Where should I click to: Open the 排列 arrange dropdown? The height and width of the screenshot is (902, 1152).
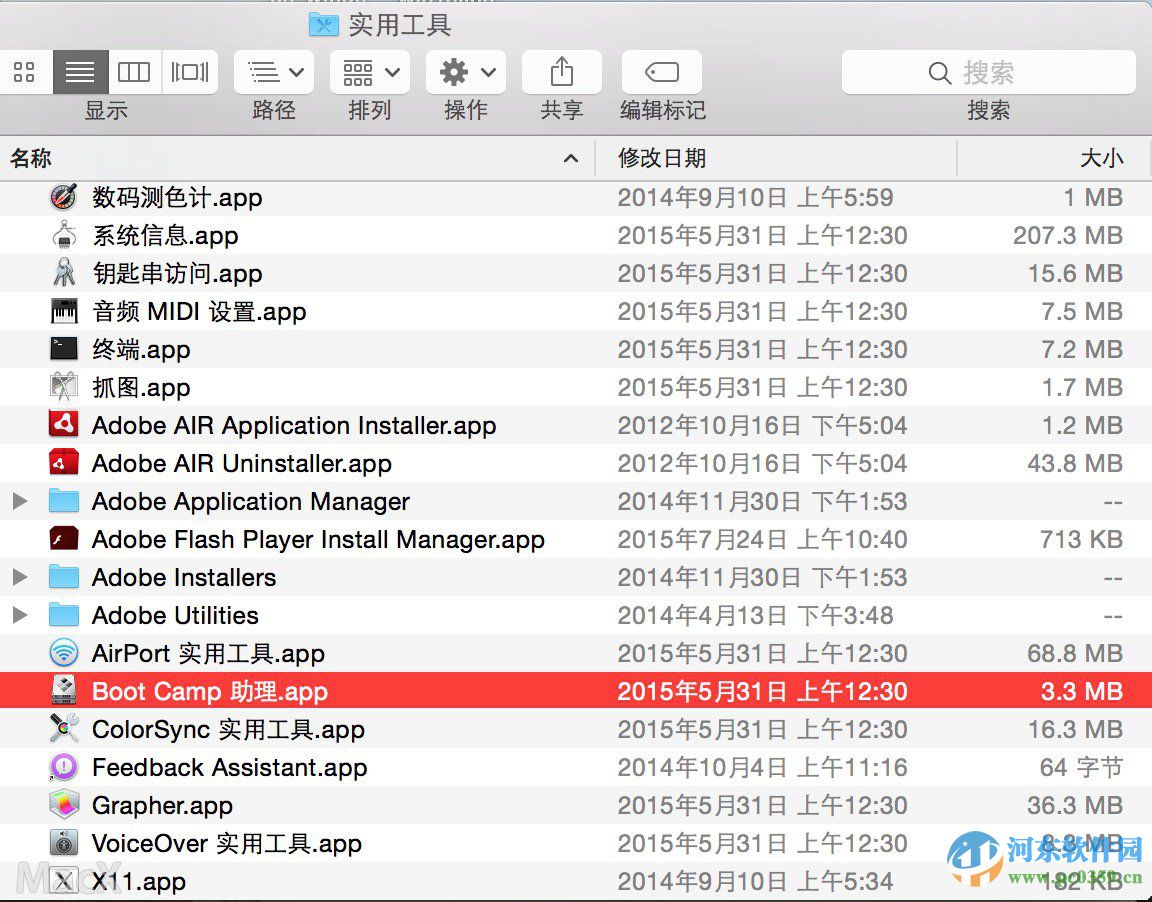pos(369,71)
